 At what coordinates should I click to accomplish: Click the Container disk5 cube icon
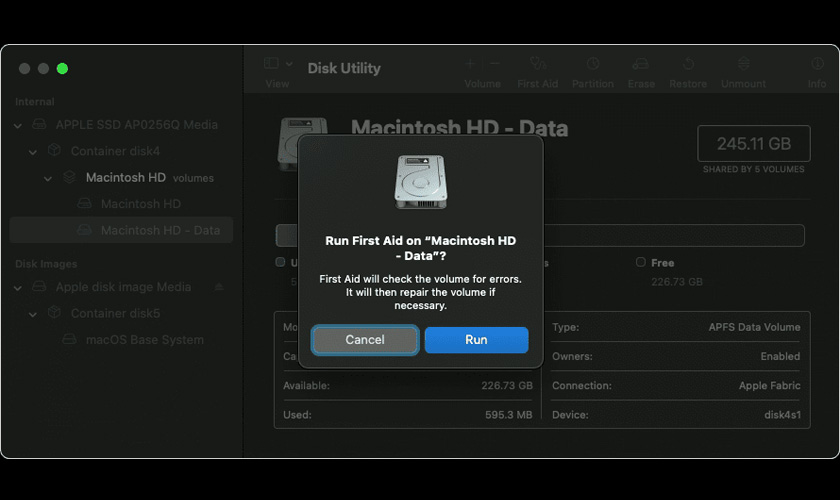point(54,312)
